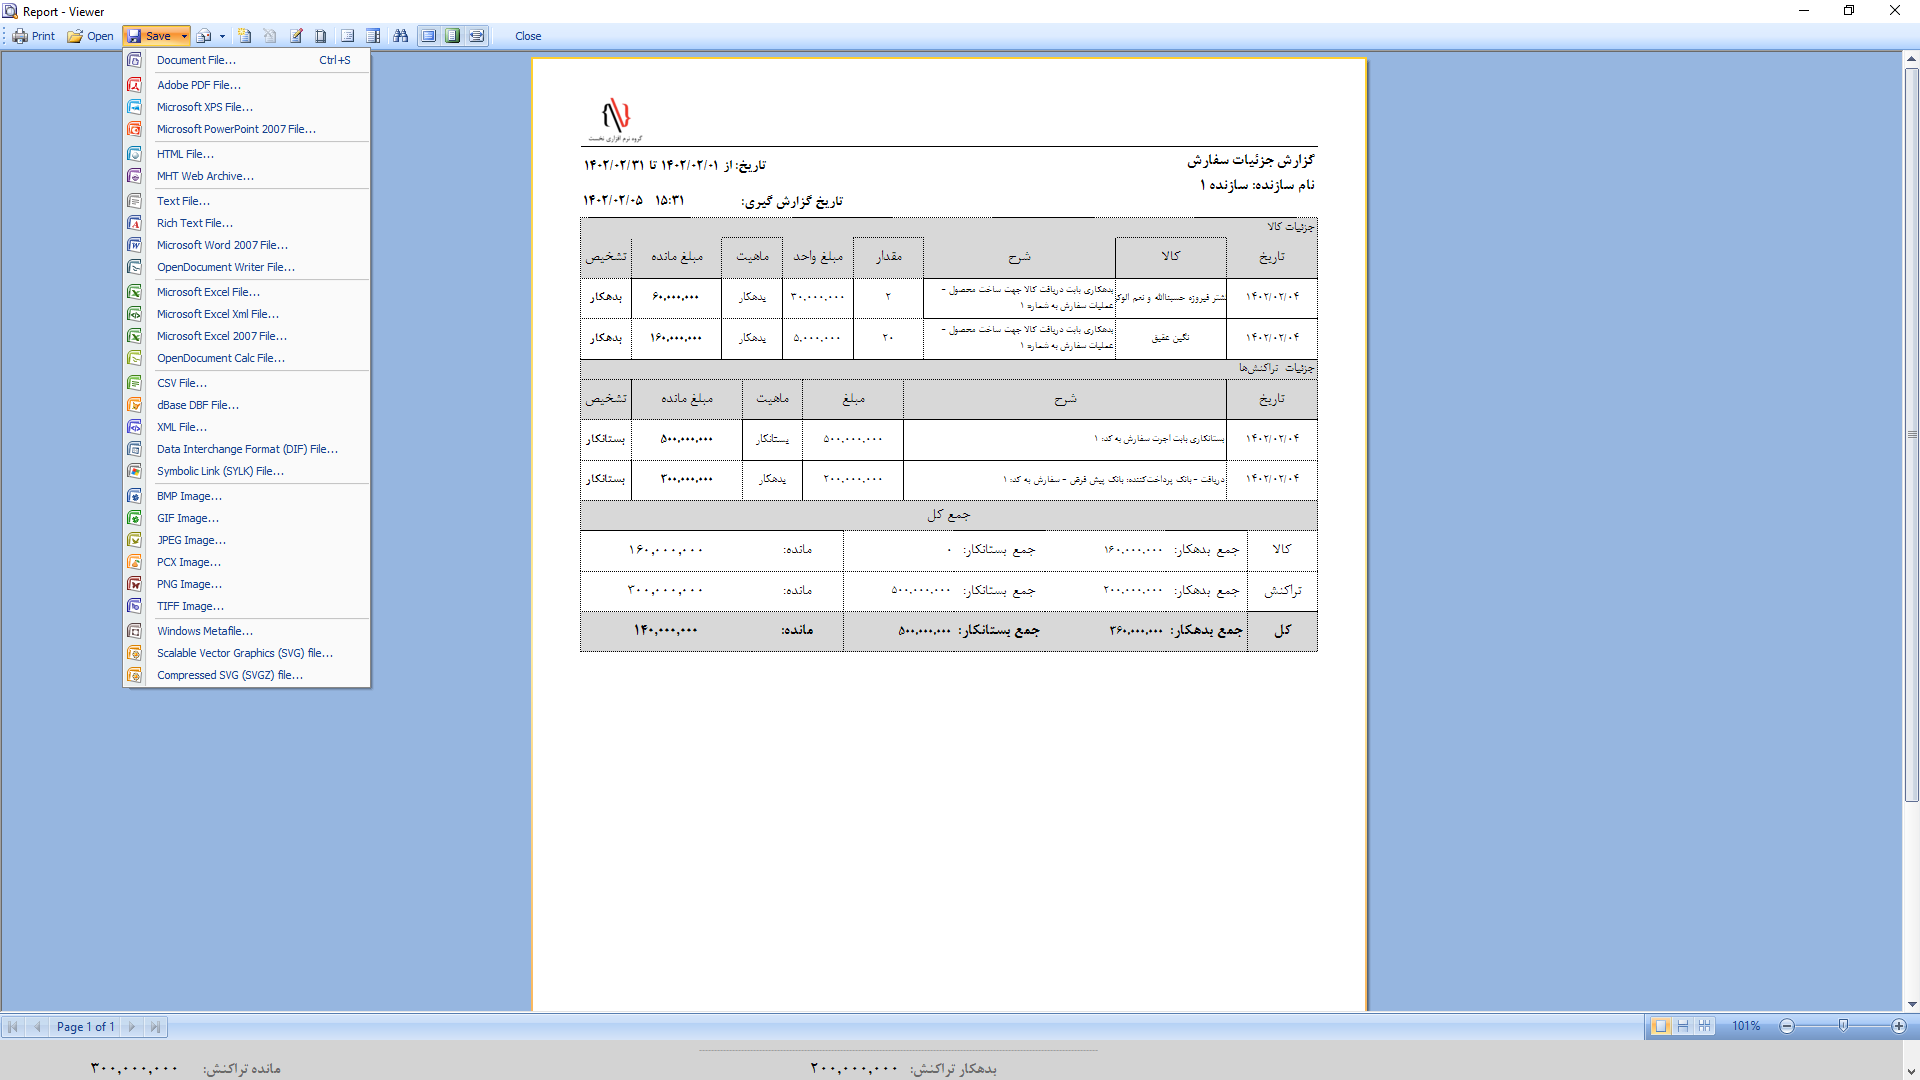Click the vertical scrollbar down arrow
This screenshot has height=1080, width=1920.
1911,1004
